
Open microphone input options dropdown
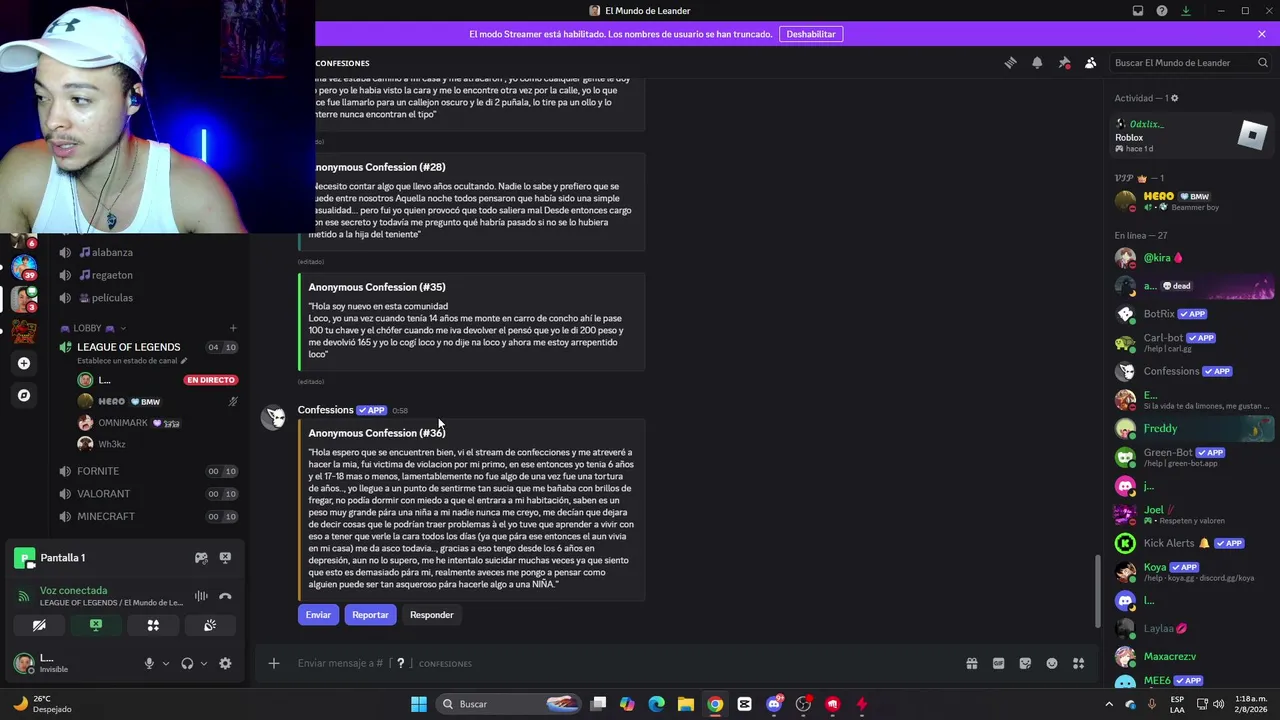click(165, 663)
